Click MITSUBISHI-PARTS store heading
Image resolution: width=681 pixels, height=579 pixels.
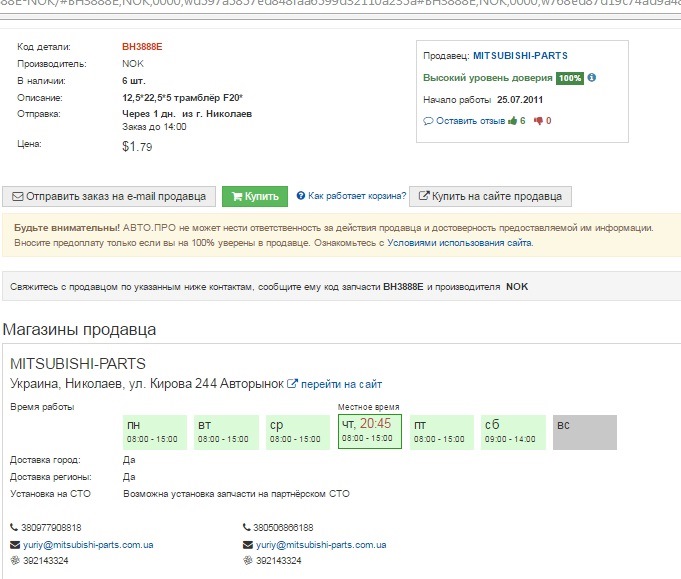point(78,364)
